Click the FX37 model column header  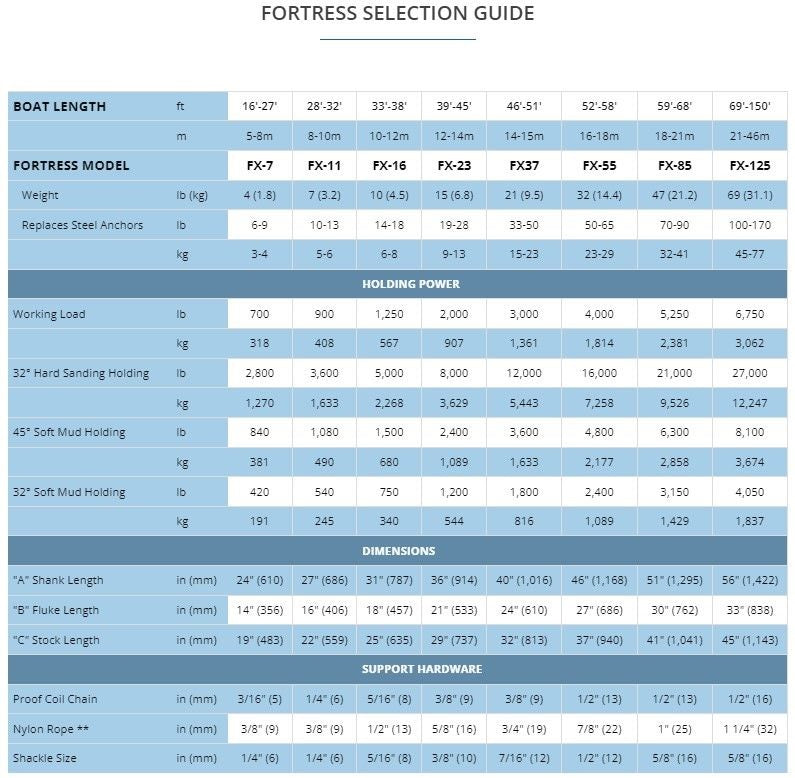pyautogui.click(x=524, y=166)
